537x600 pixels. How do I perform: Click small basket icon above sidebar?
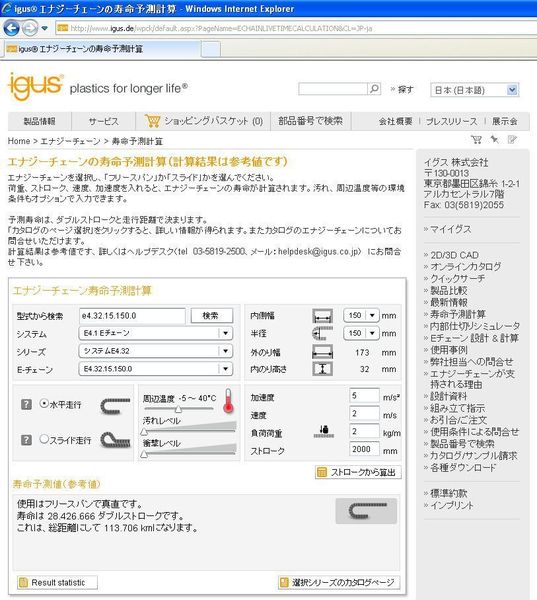477,139
